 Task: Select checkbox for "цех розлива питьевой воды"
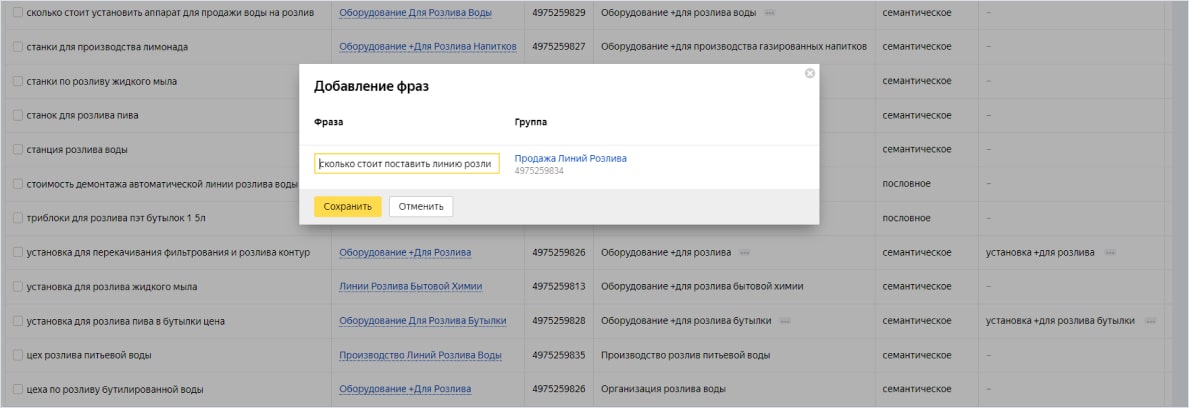18,355
